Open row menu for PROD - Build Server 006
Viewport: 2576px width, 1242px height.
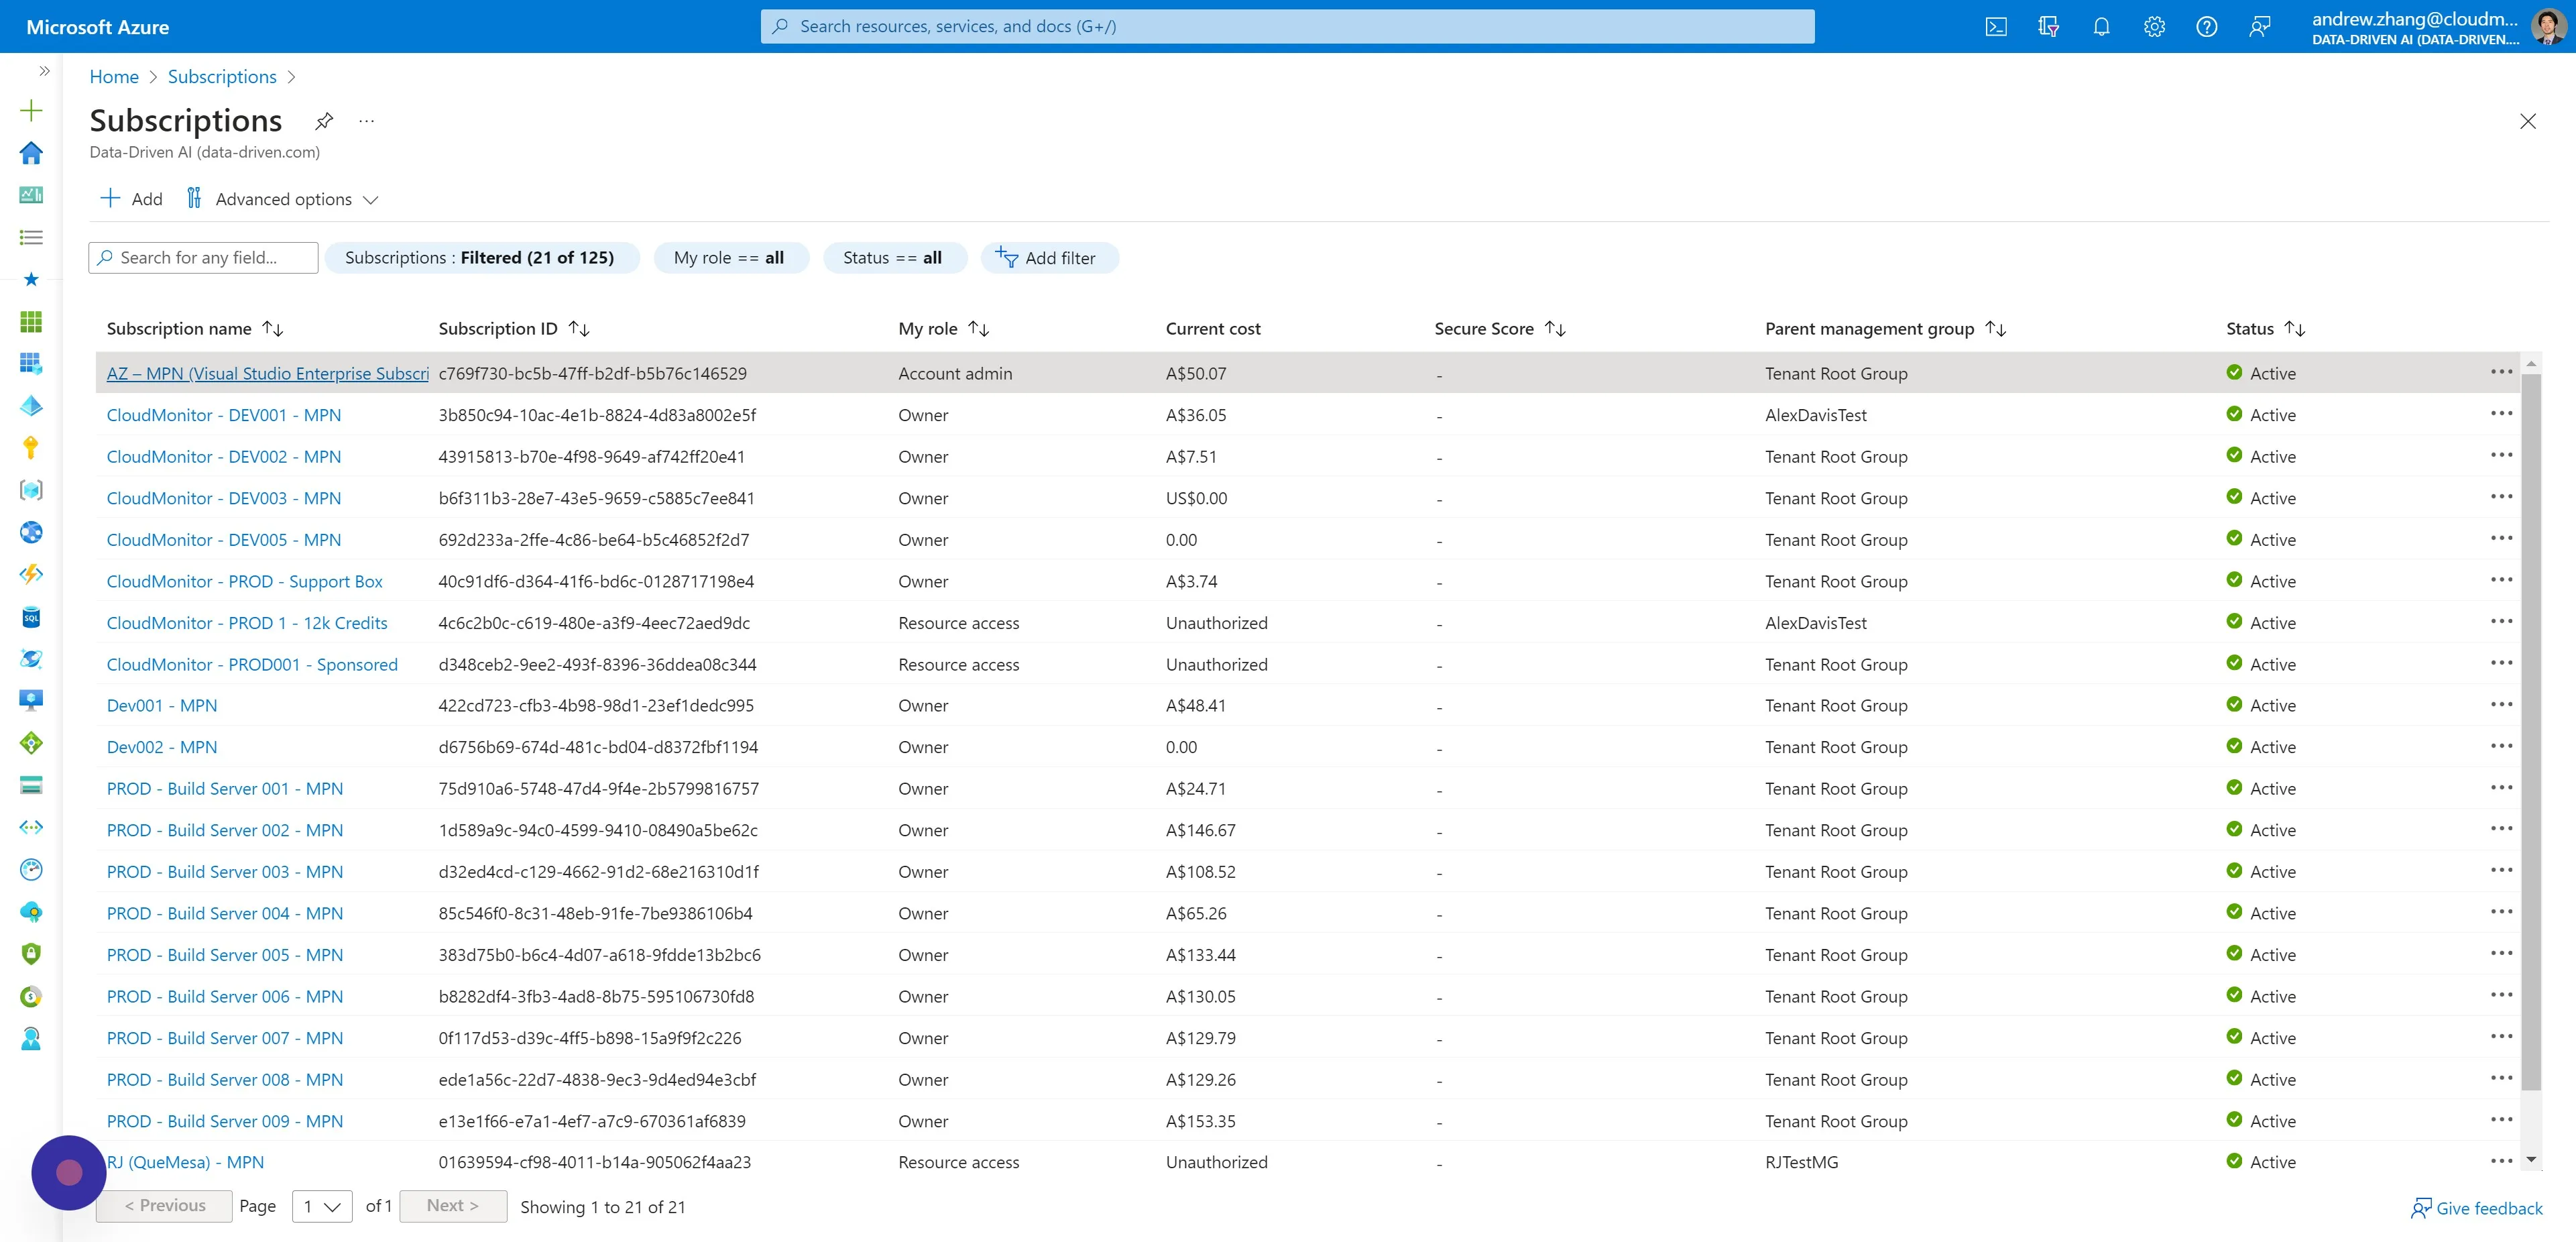coord(2501,995)
